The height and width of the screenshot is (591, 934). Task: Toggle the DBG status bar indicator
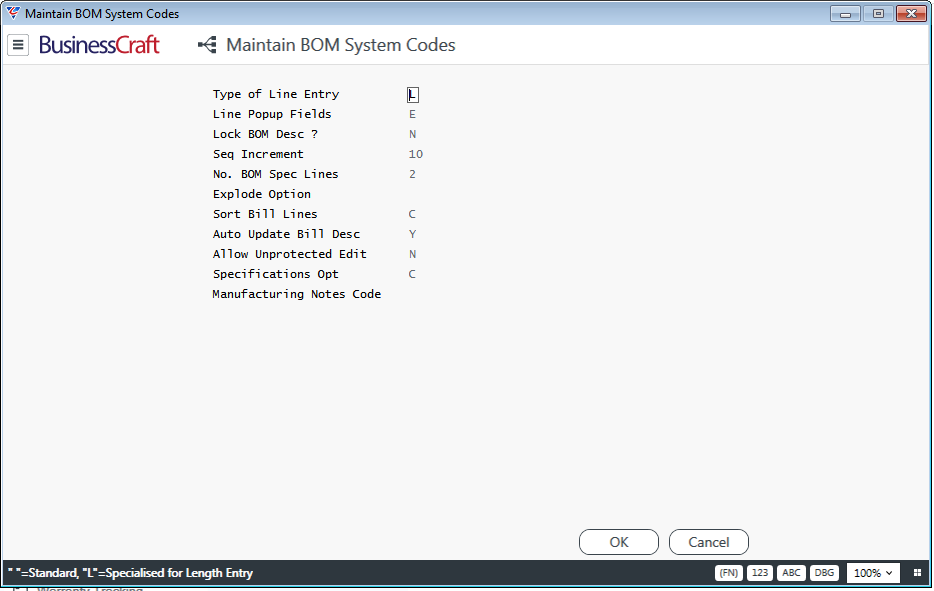824,573
